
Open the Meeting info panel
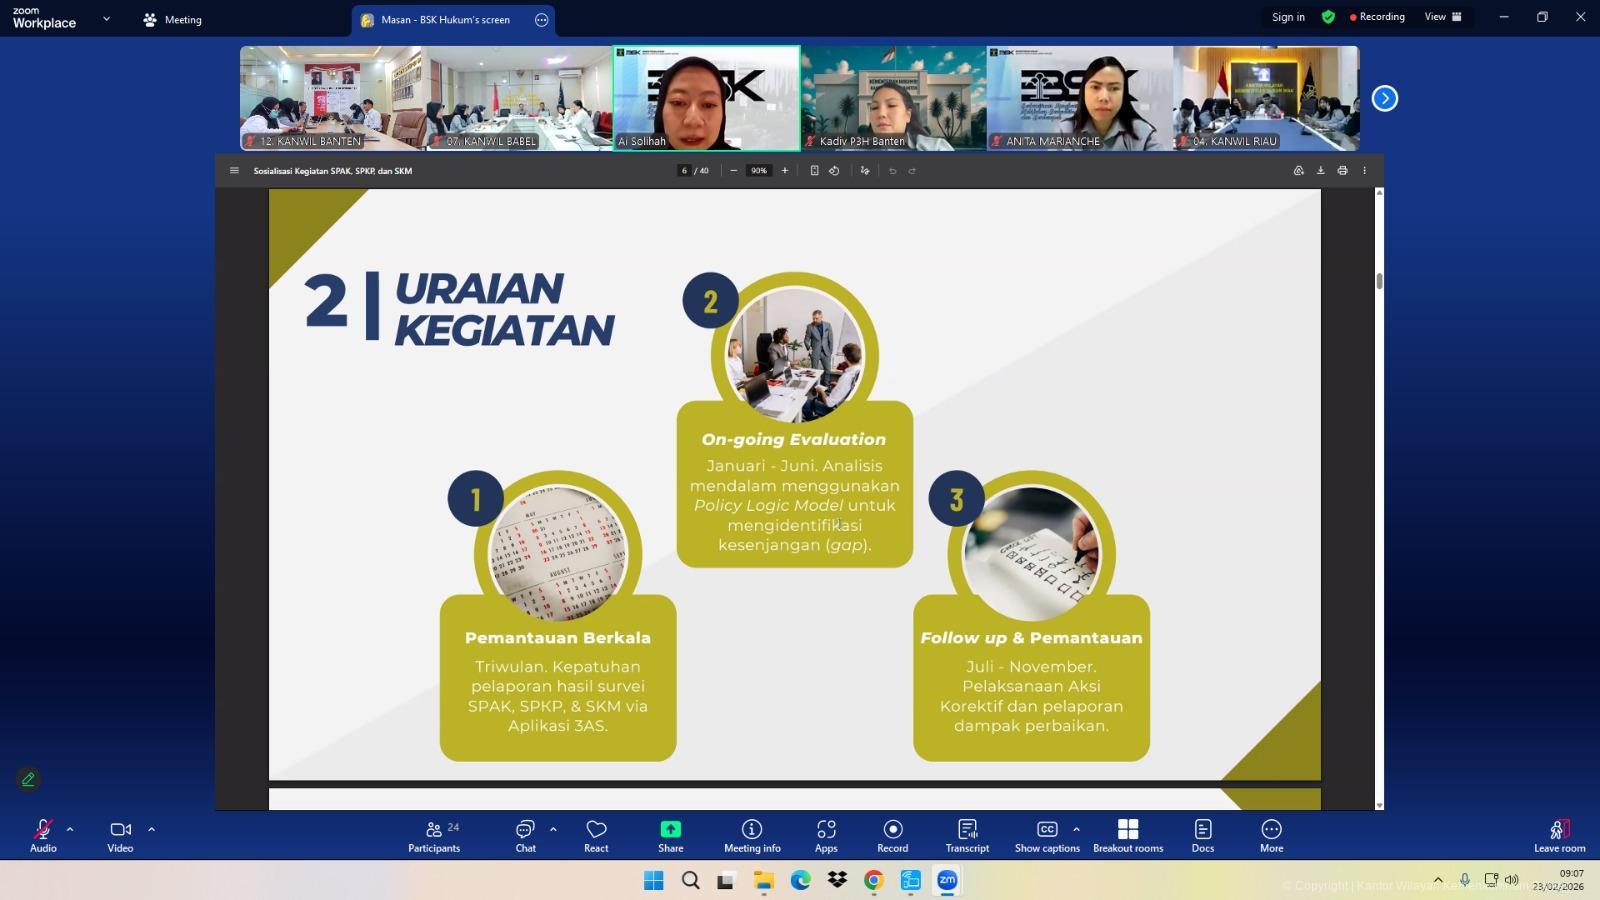click(x=752, y=835)
